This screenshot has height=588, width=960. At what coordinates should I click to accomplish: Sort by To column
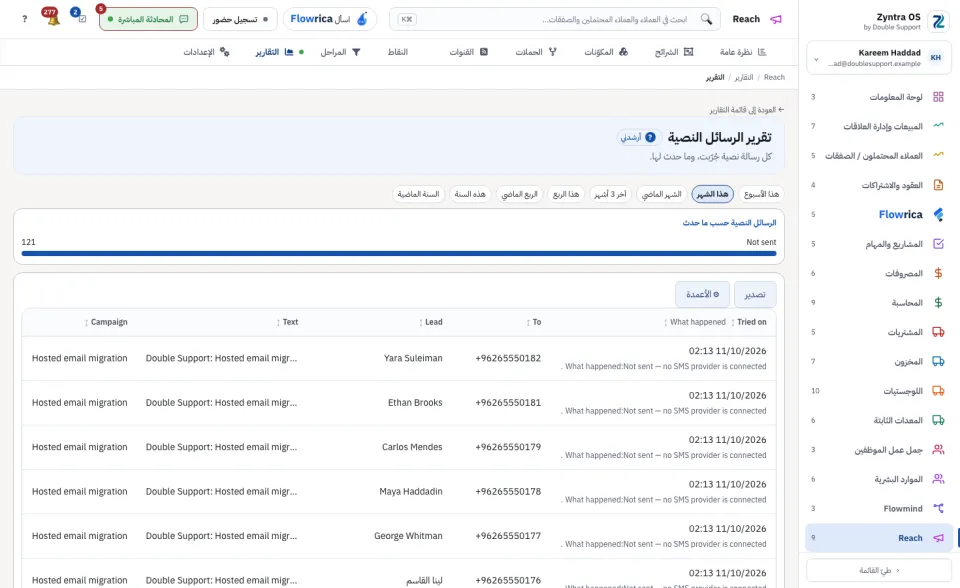[x=534, y=322]
